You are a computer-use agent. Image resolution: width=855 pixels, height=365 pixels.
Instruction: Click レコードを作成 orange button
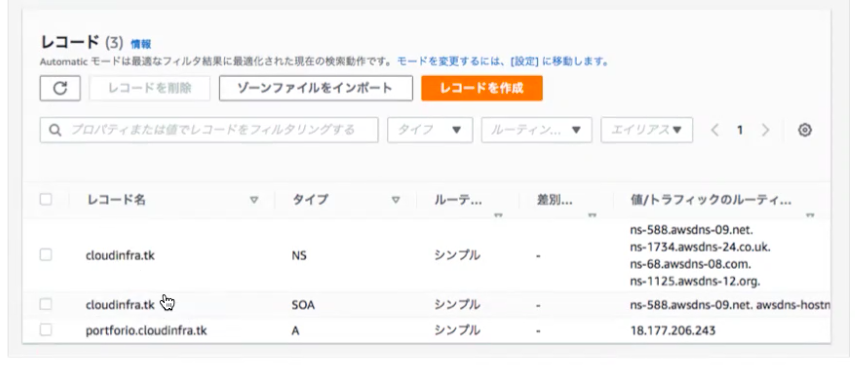481,88
